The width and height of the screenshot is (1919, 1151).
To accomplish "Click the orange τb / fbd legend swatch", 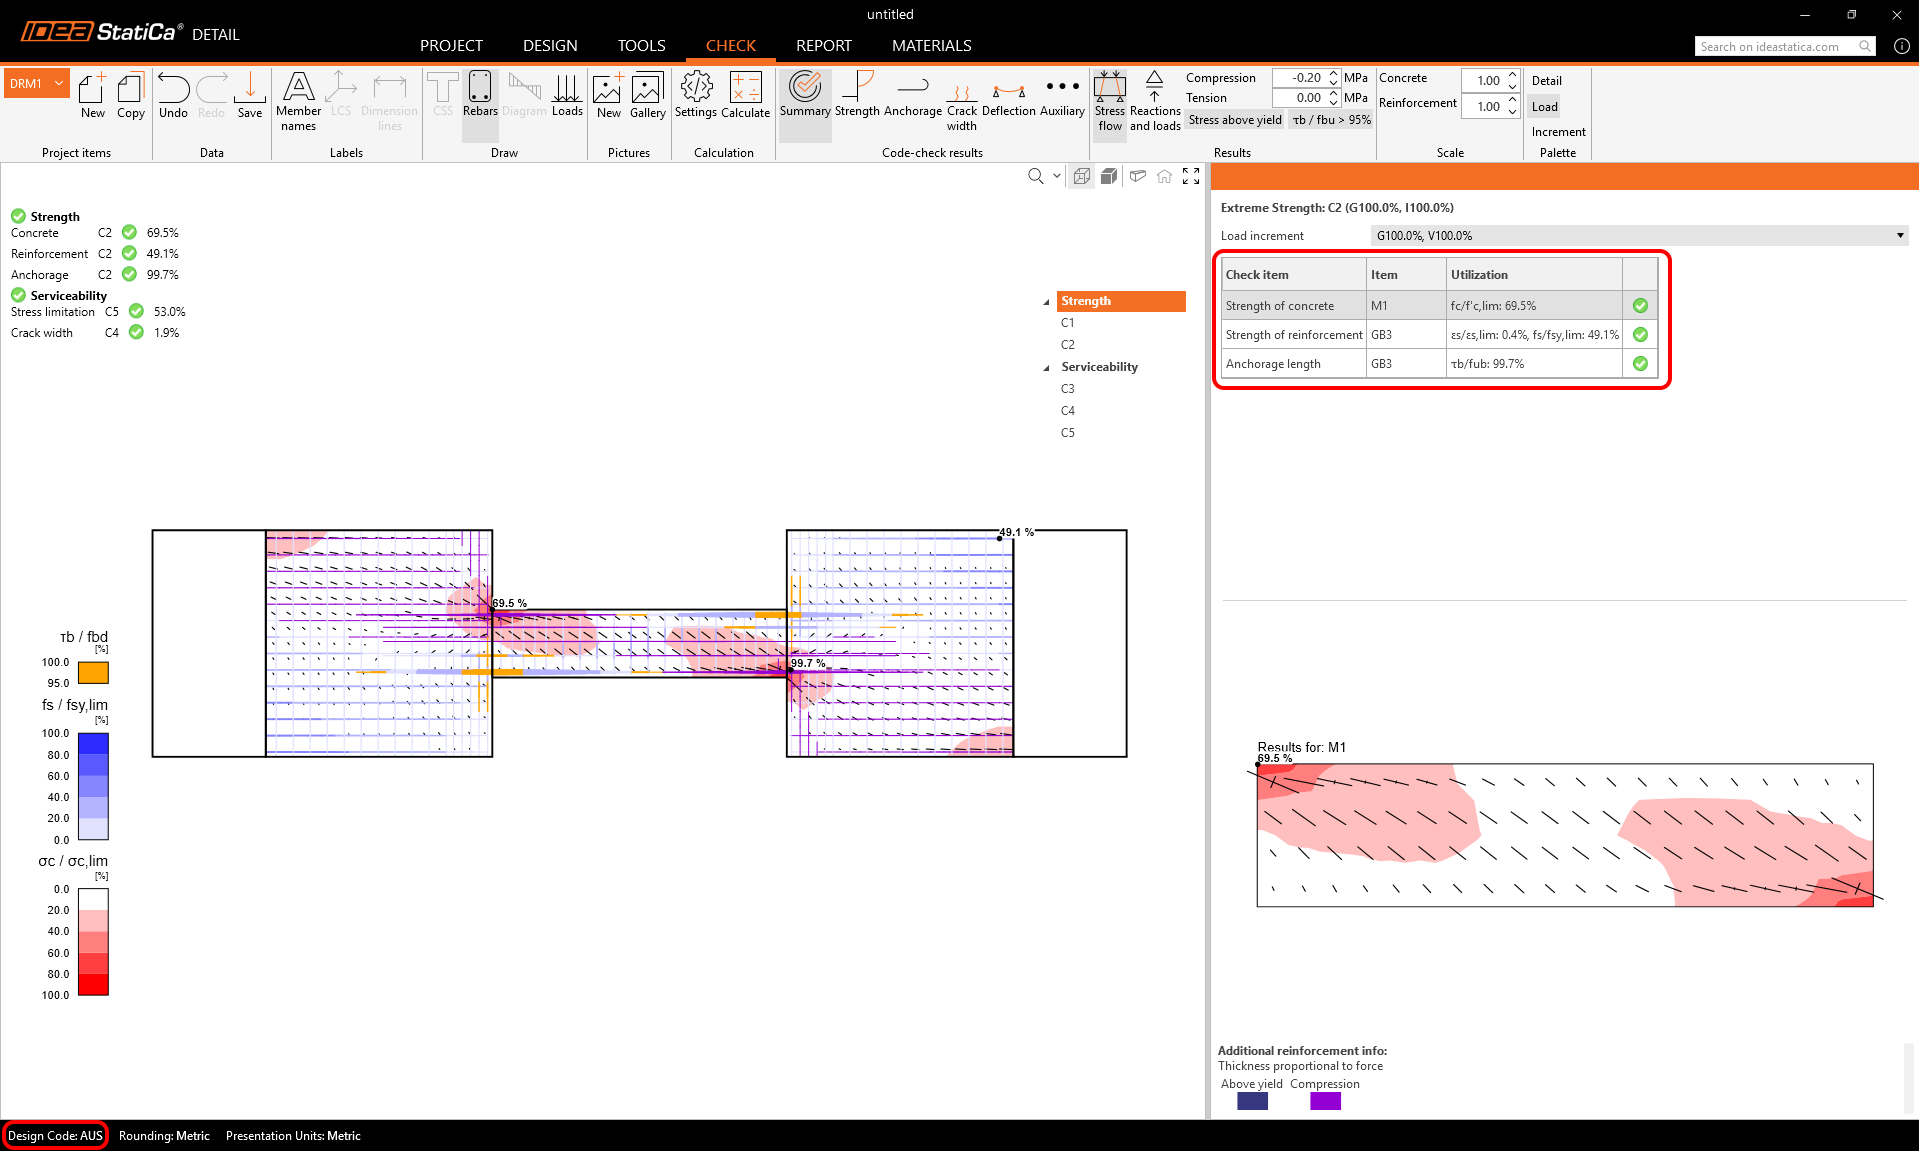I will coord(93,673).
